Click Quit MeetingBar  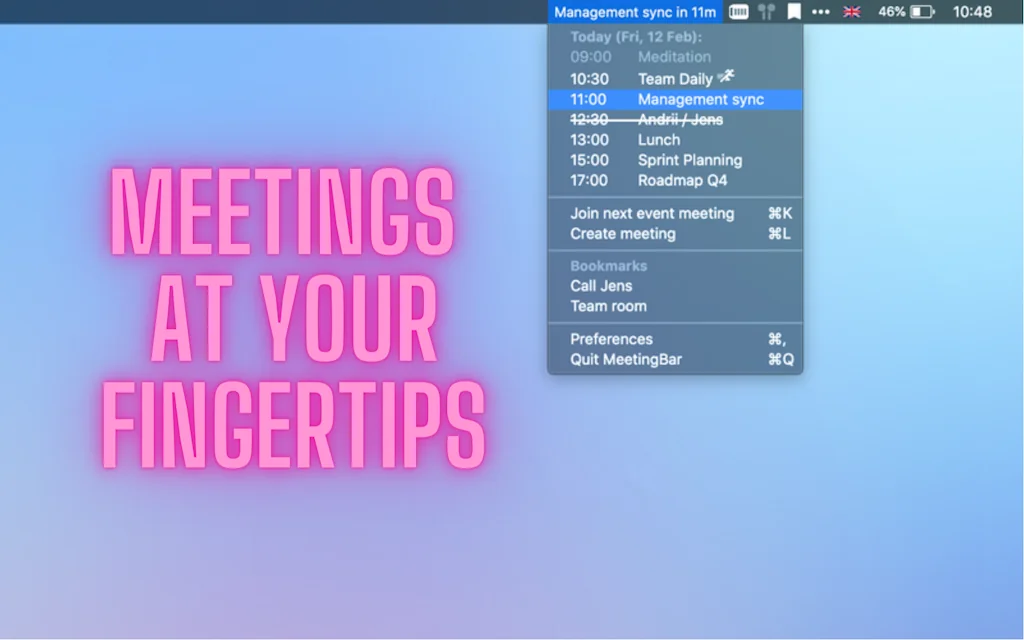click(623, 360)
